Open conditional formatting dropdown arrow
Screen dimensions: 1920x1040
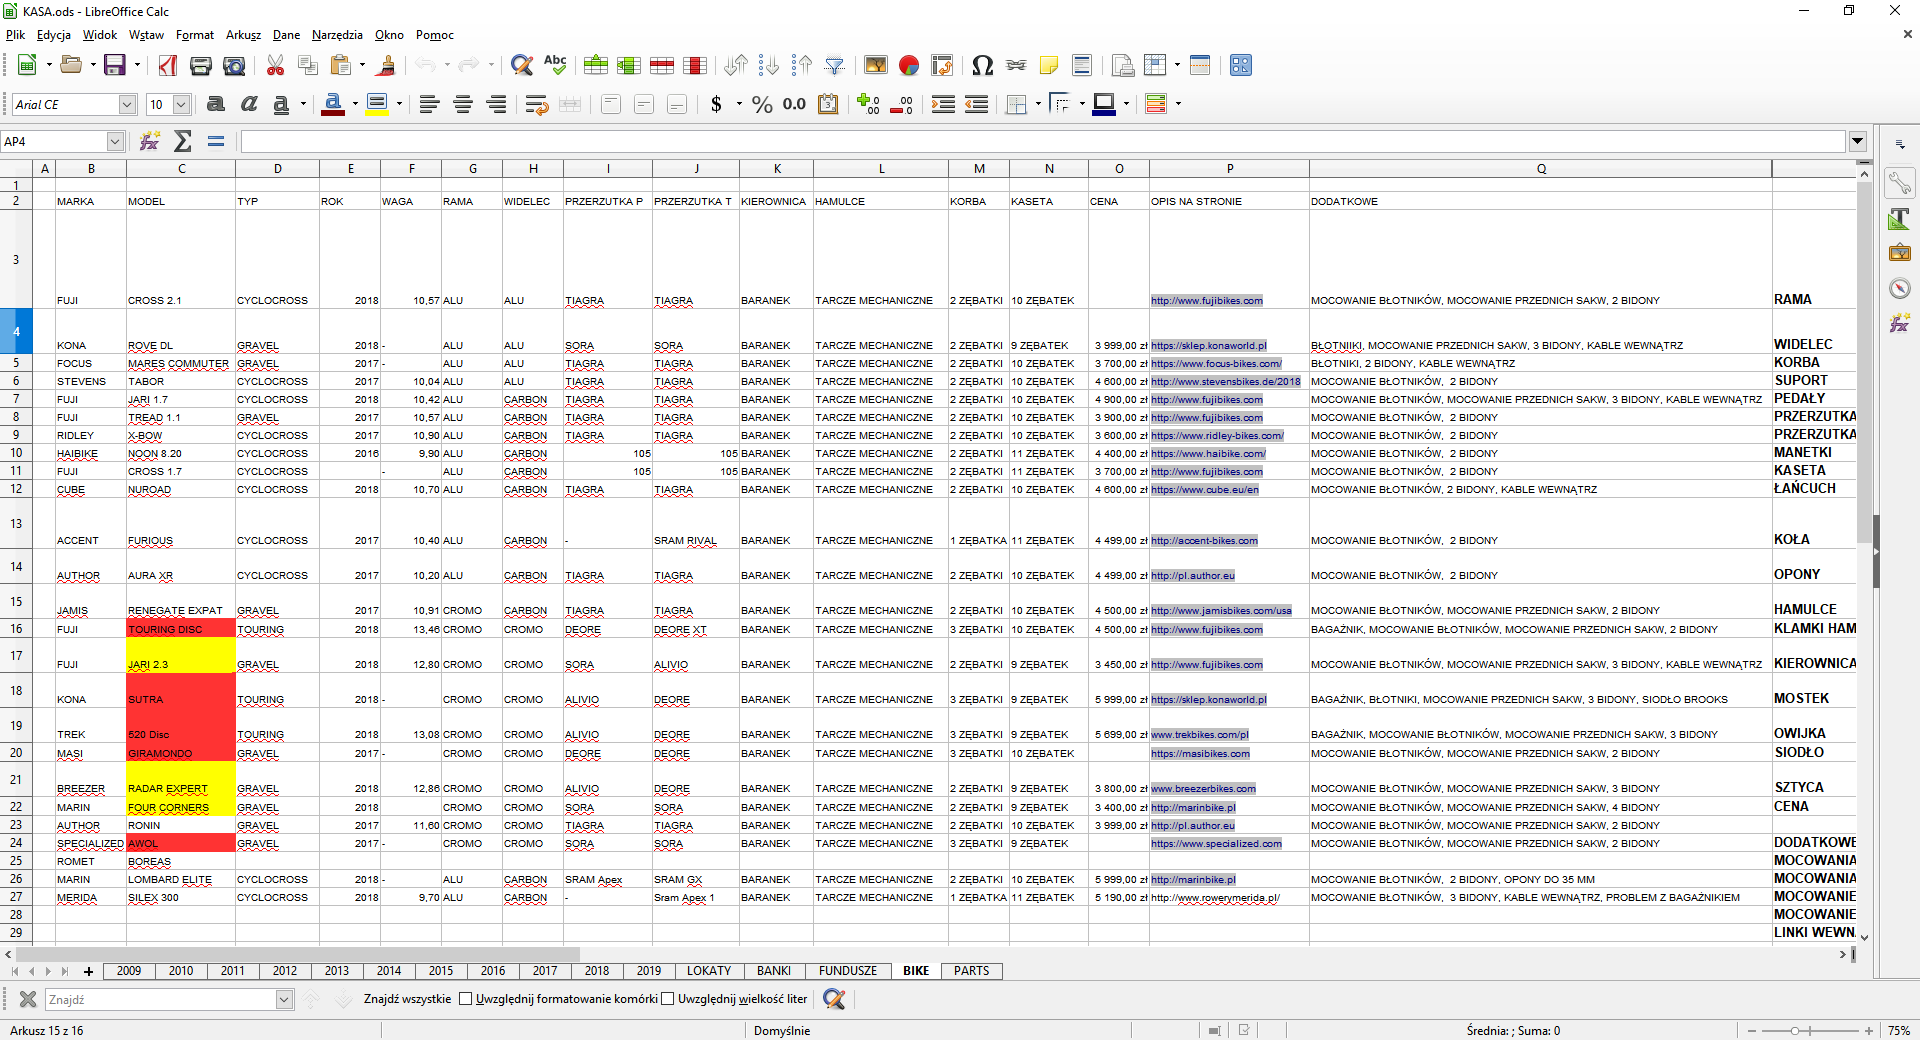(x=1178, y=104)
